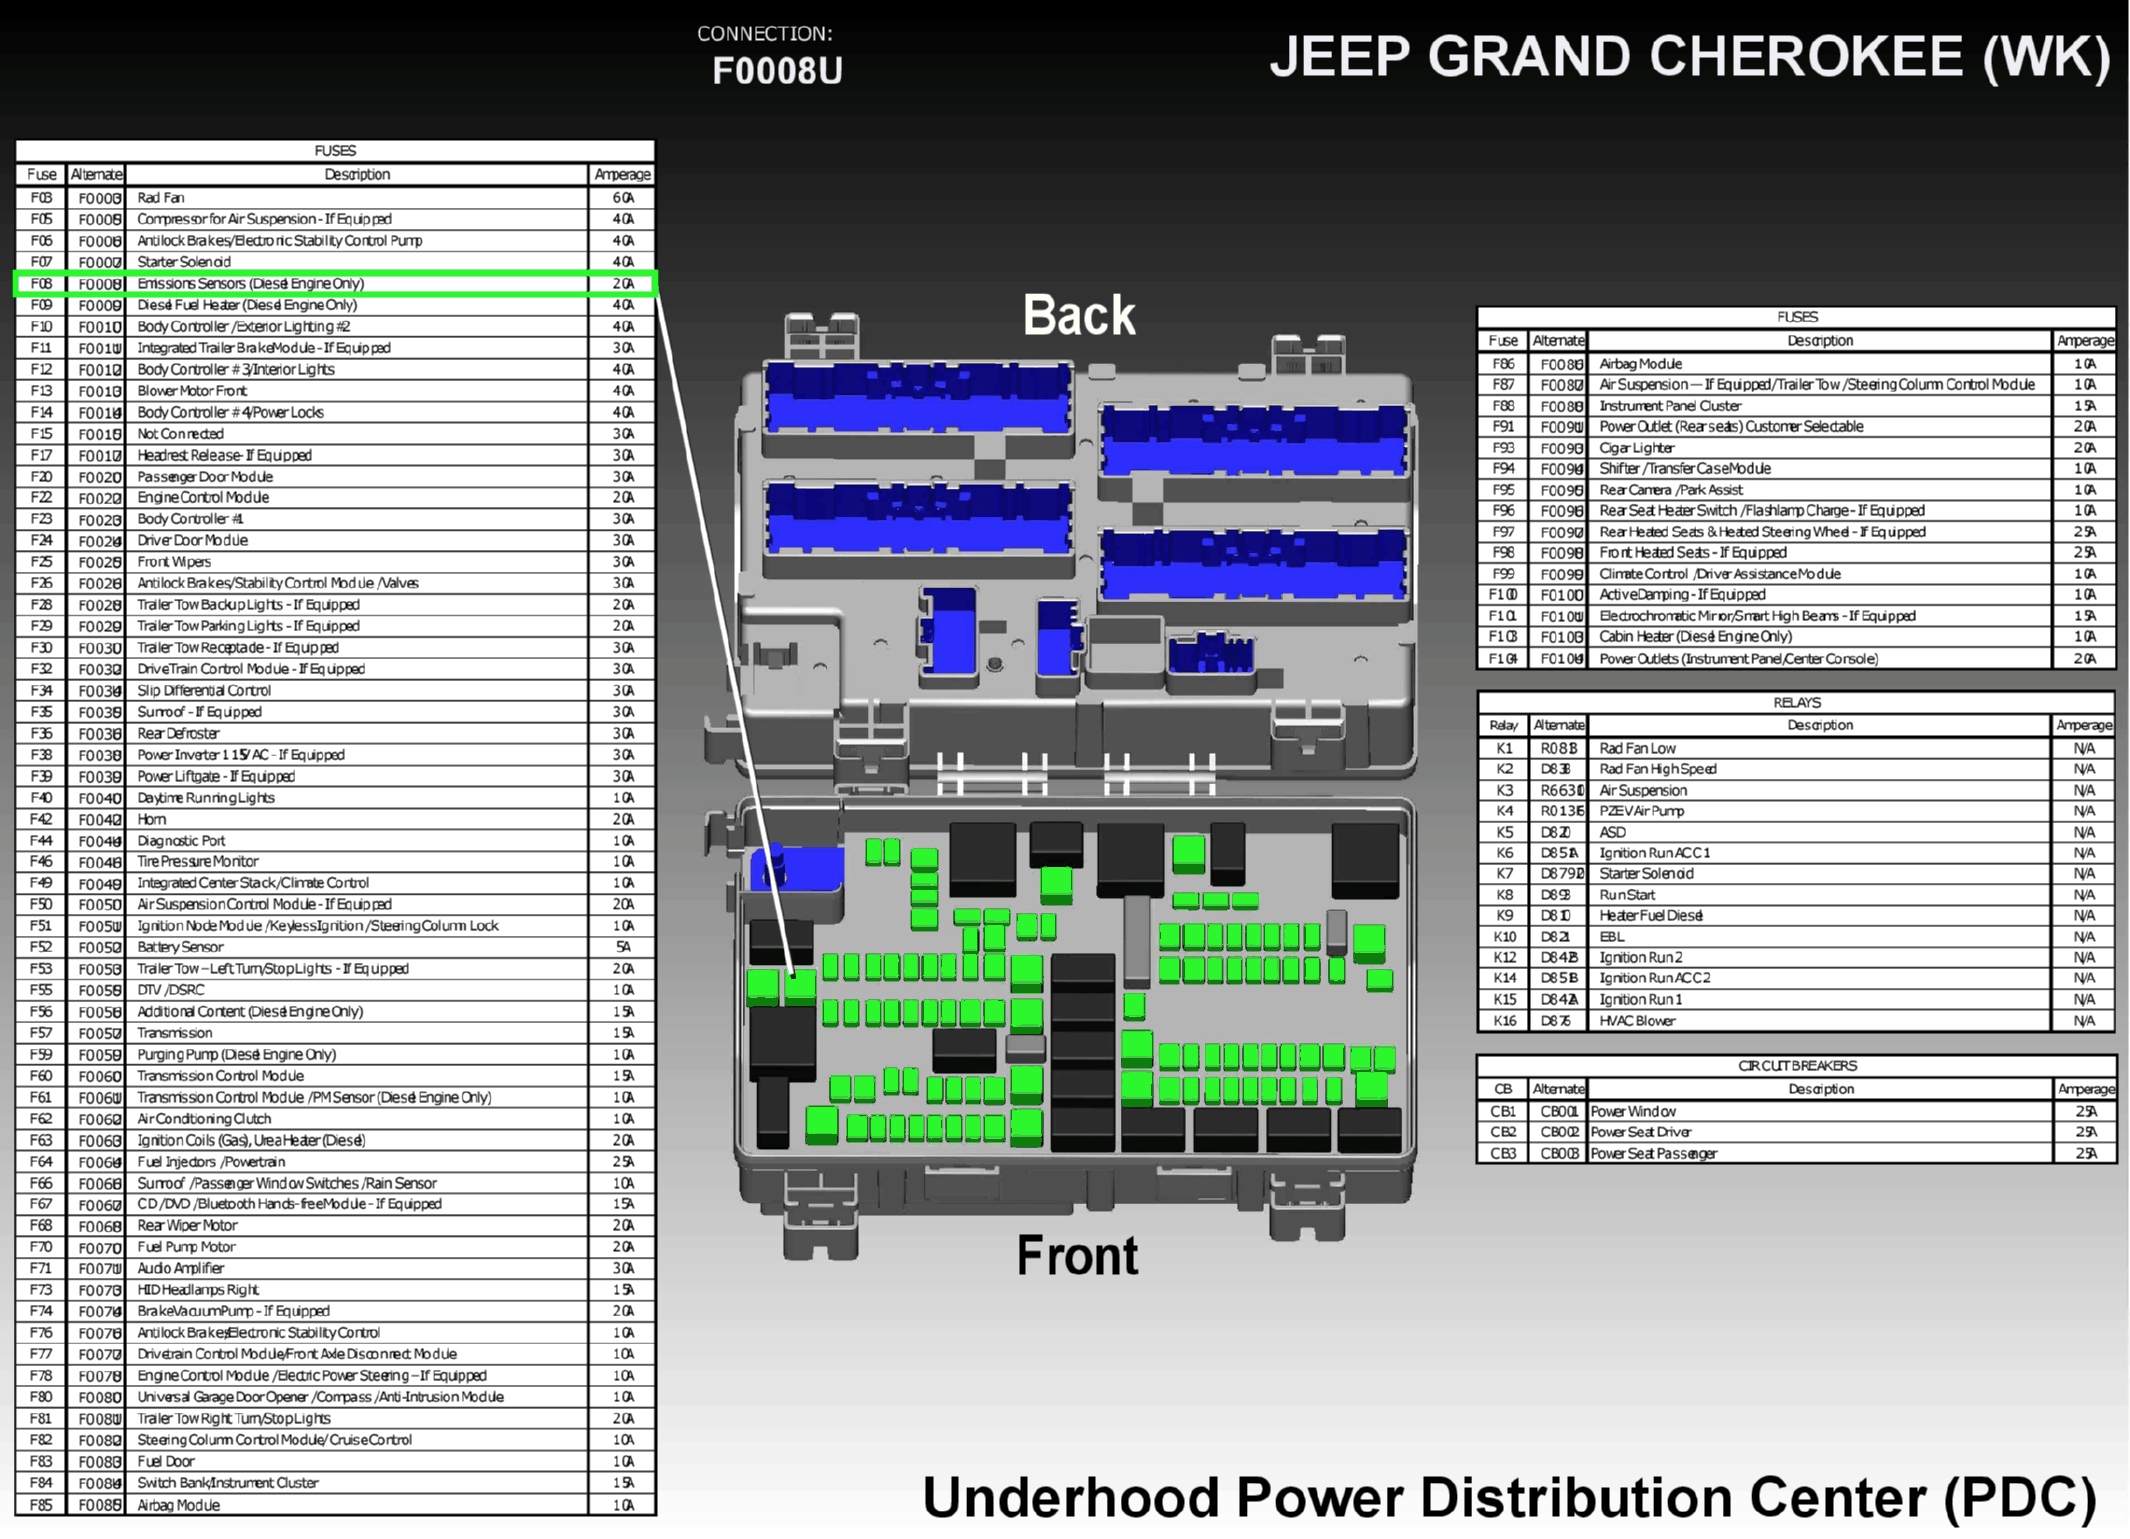Select the "Horn" fuse description
The height and width of the screenshot is (1539, 2130).
[x=152, y=820]
